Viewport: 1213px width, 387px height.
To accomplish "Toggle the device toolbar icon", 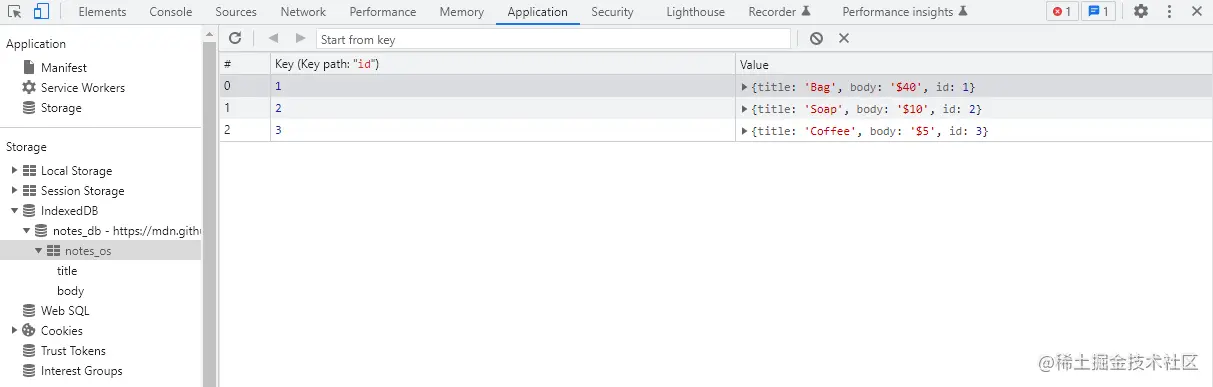I will pyautogui.click(x=41, y=12).
